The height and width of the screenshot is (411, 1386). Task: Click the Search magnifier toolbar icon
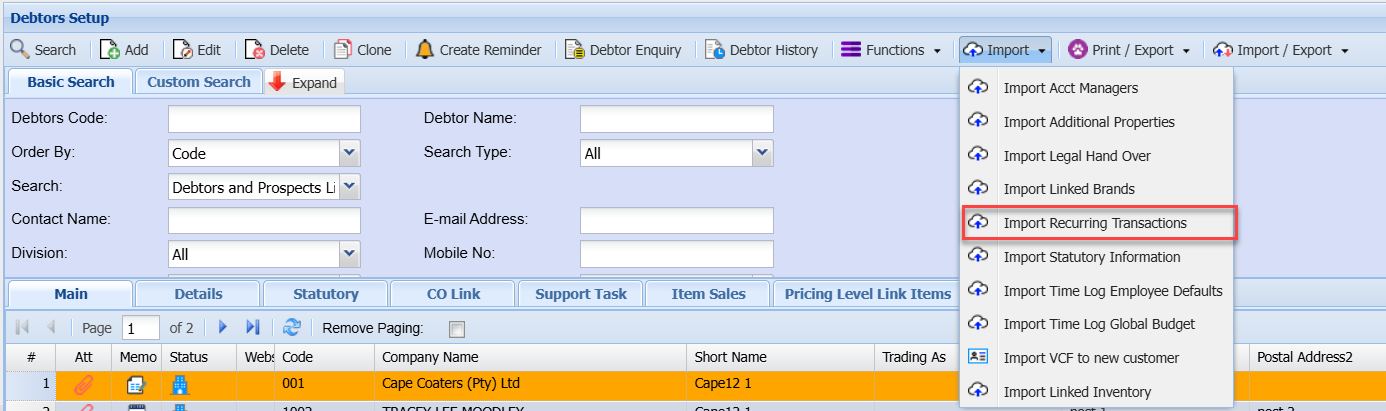tap(20, 50)
